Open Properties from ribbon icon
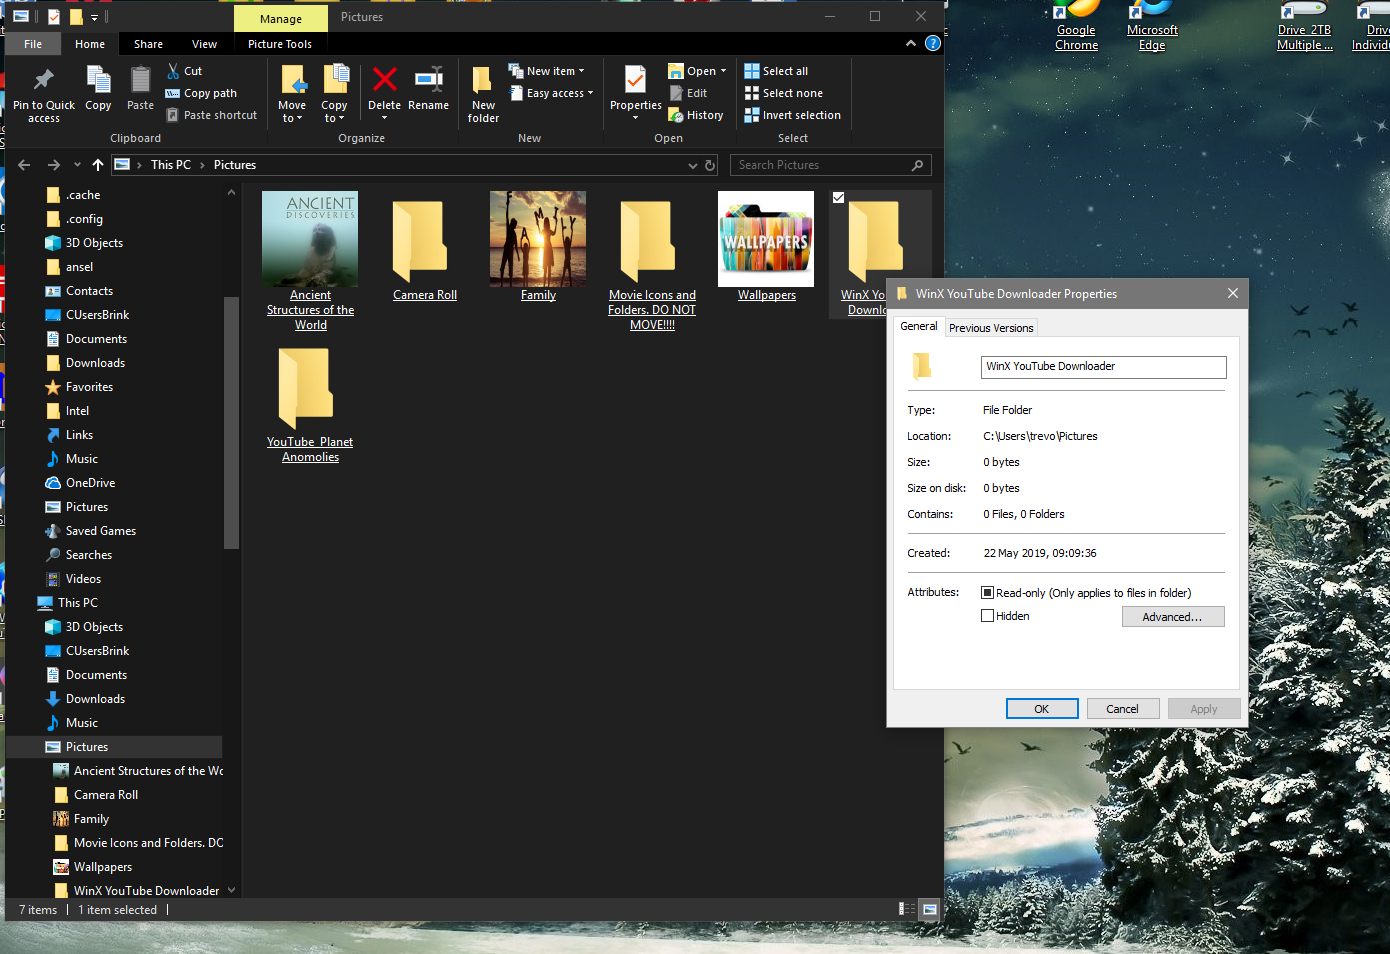 [635, 80]
